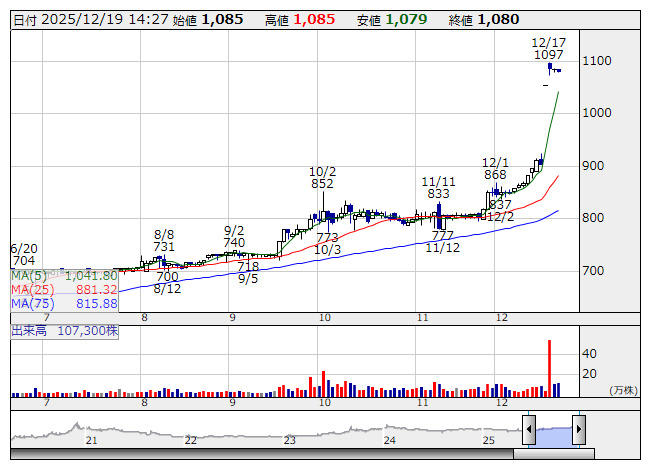Click the 終値 closing price value
Screen dimensions: 653x470
(497, 19)
